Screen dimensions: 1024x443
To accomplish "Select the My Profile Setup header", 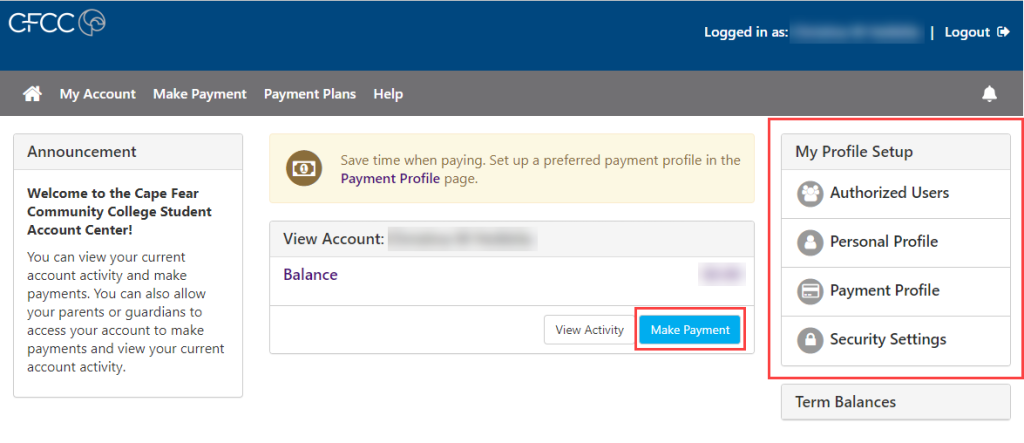I will (x=854, y=152).
